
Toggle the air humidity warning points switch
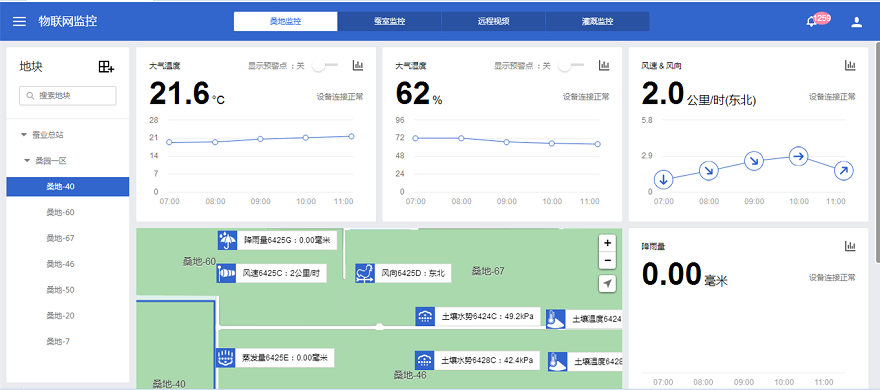(571, 66)
